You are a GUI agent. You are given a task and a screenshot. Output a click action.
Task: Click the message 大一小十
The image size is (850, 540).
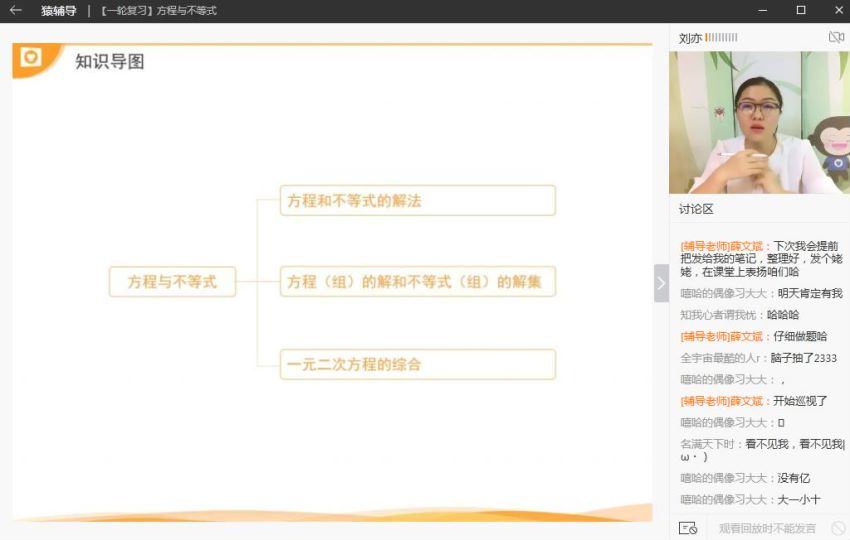(799, 499)
